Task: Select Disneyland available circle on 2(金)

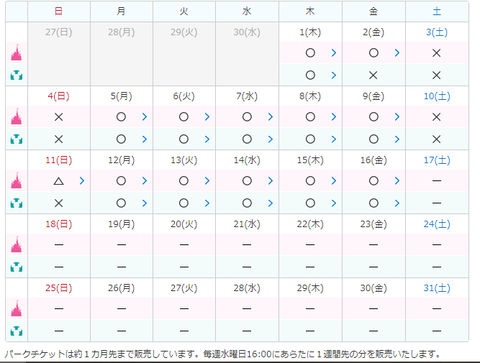Action: 374,53
